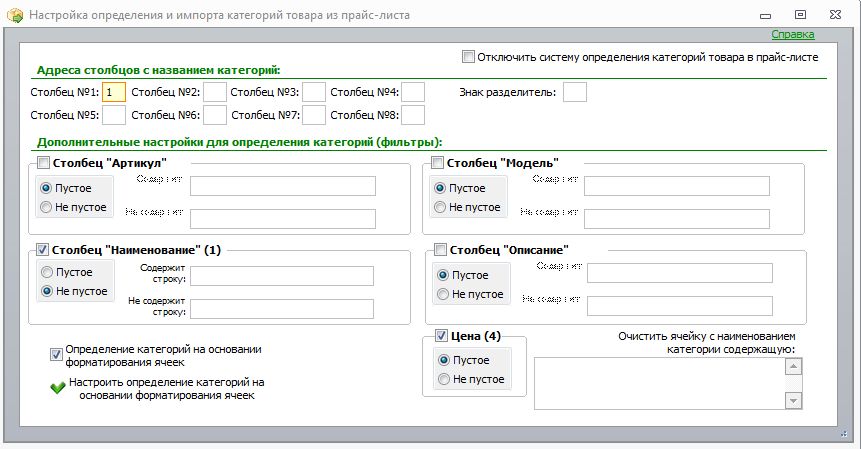Click the Столбец №5 input field
Viewport: 861px width, 449px height.
(114, 115)
